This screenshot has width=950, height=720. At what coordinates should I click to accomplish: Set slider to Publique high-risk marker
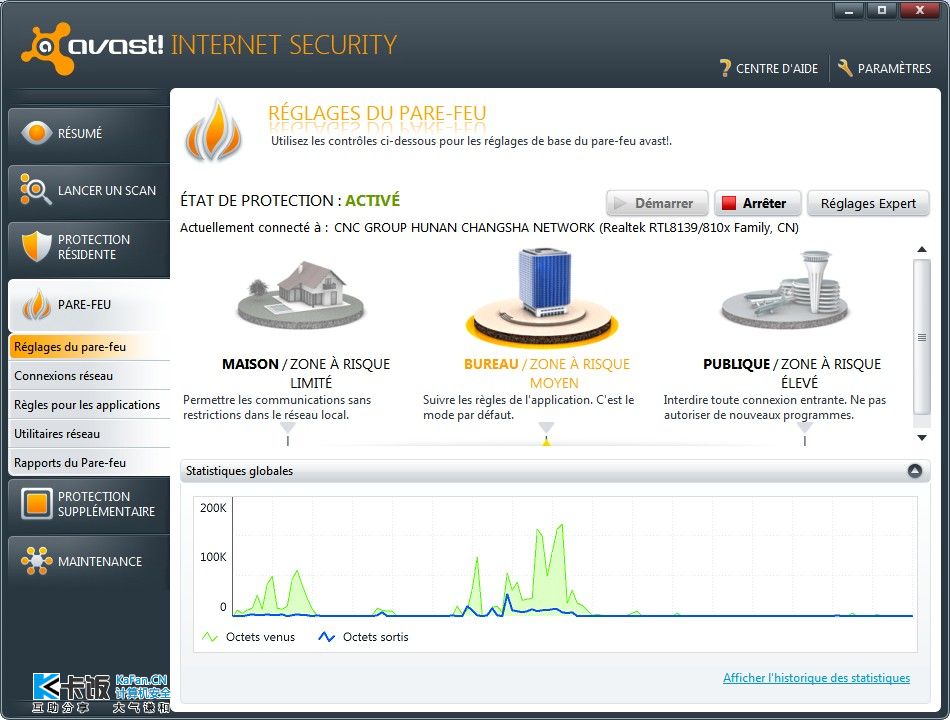pos(805,434)
